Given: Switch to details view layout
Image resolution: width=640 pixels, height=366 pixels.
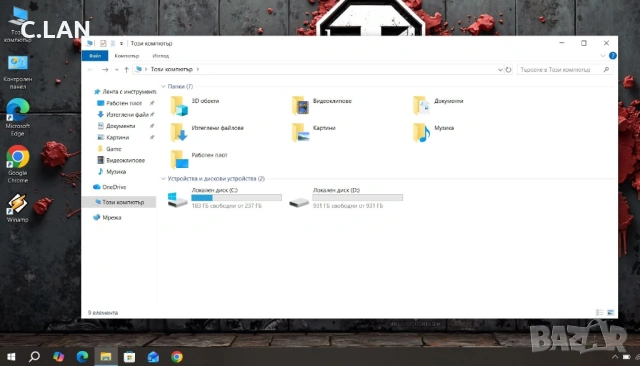Looking at the screenshot, I should point(599,313).
